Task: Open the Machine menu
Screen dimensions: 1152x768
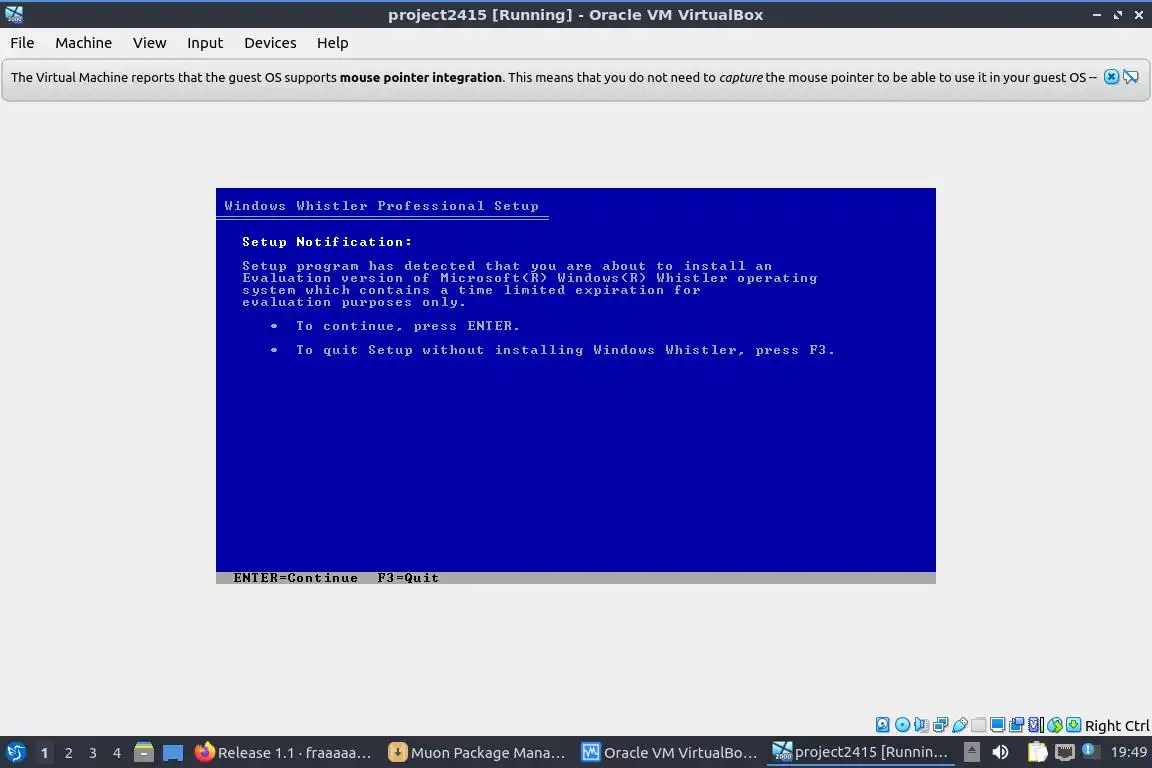Action: click(x=83, y=43)
